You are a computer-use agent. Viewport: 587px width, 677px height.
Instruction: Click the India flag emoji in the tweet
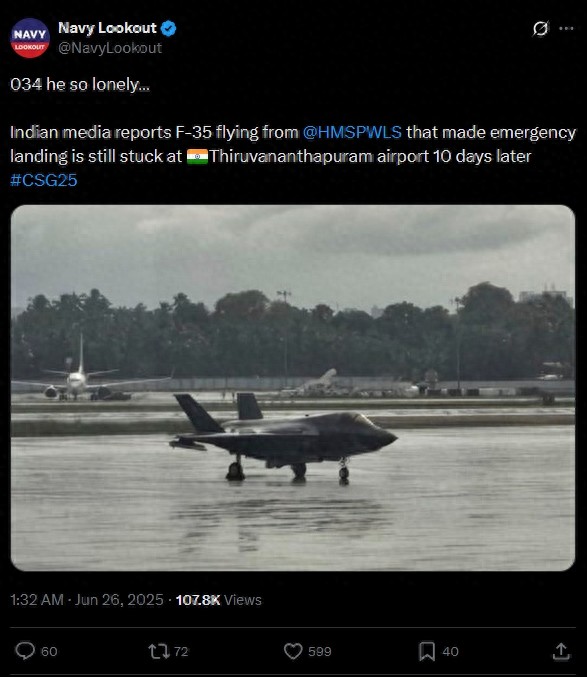click(x=197, y=156)
